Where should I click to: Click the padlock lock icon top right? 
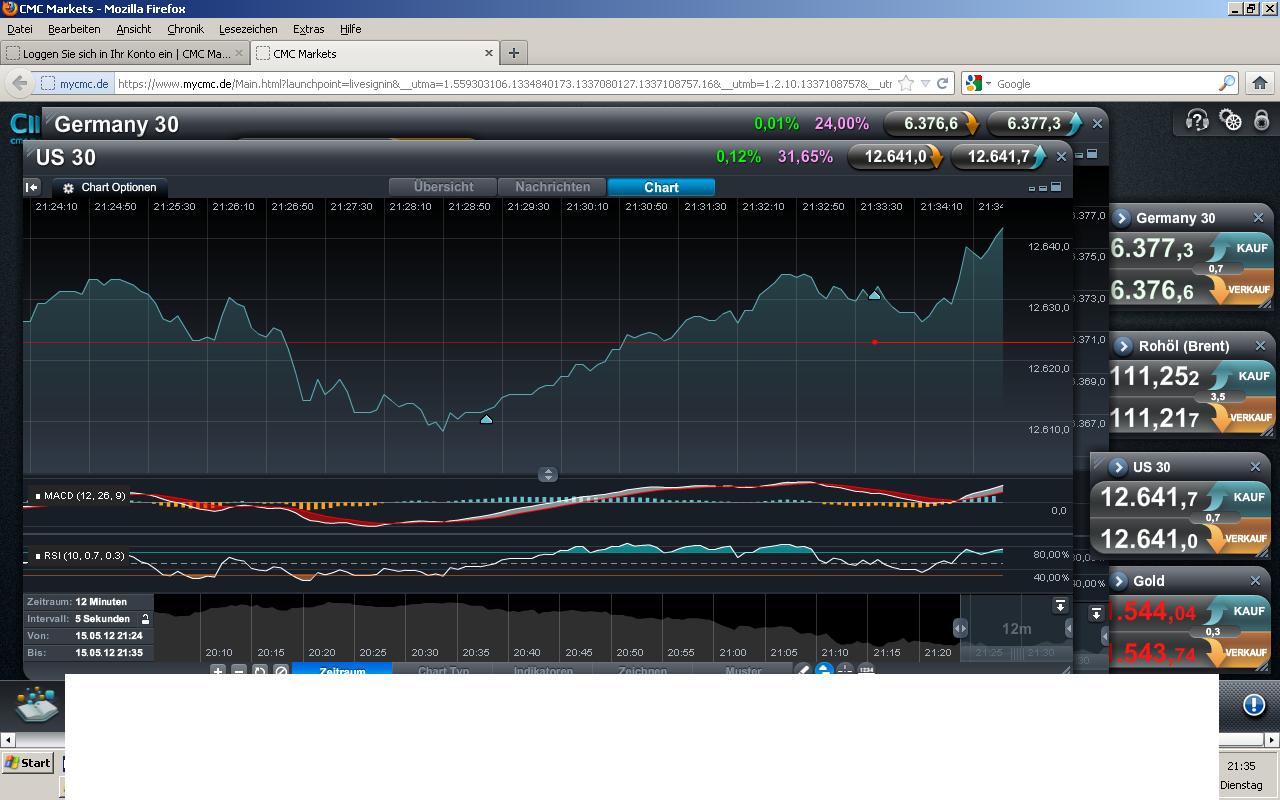(1262, 120)
